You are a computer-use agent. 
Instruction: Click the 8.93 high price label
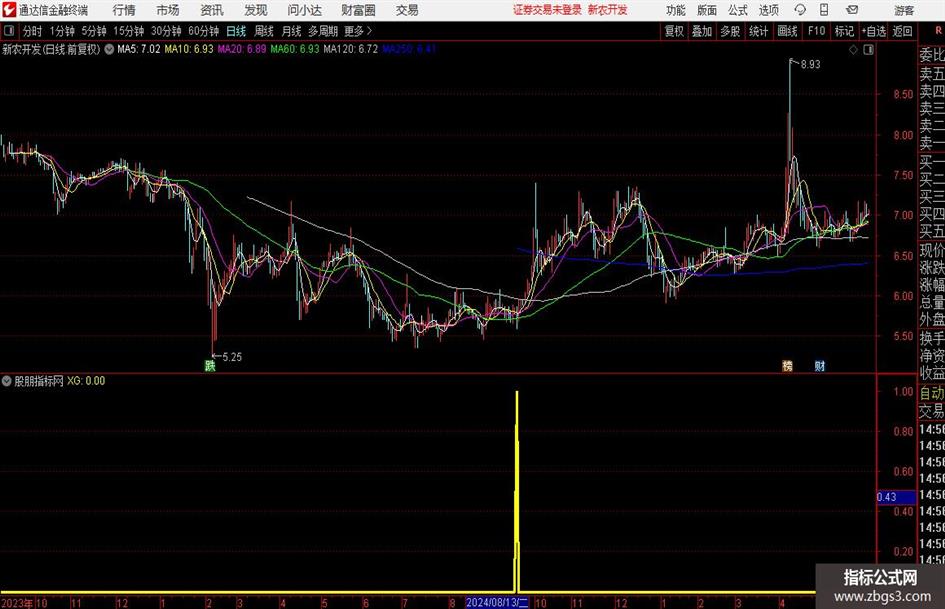click(x=811, y=65)
